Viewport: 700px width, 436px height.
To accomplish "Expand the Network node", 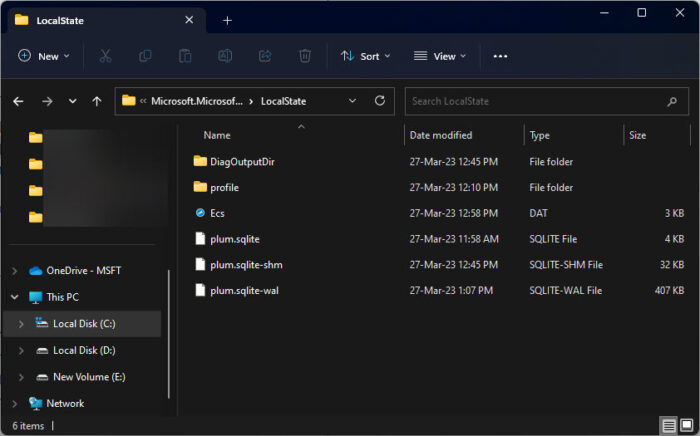I will [14, 403].
